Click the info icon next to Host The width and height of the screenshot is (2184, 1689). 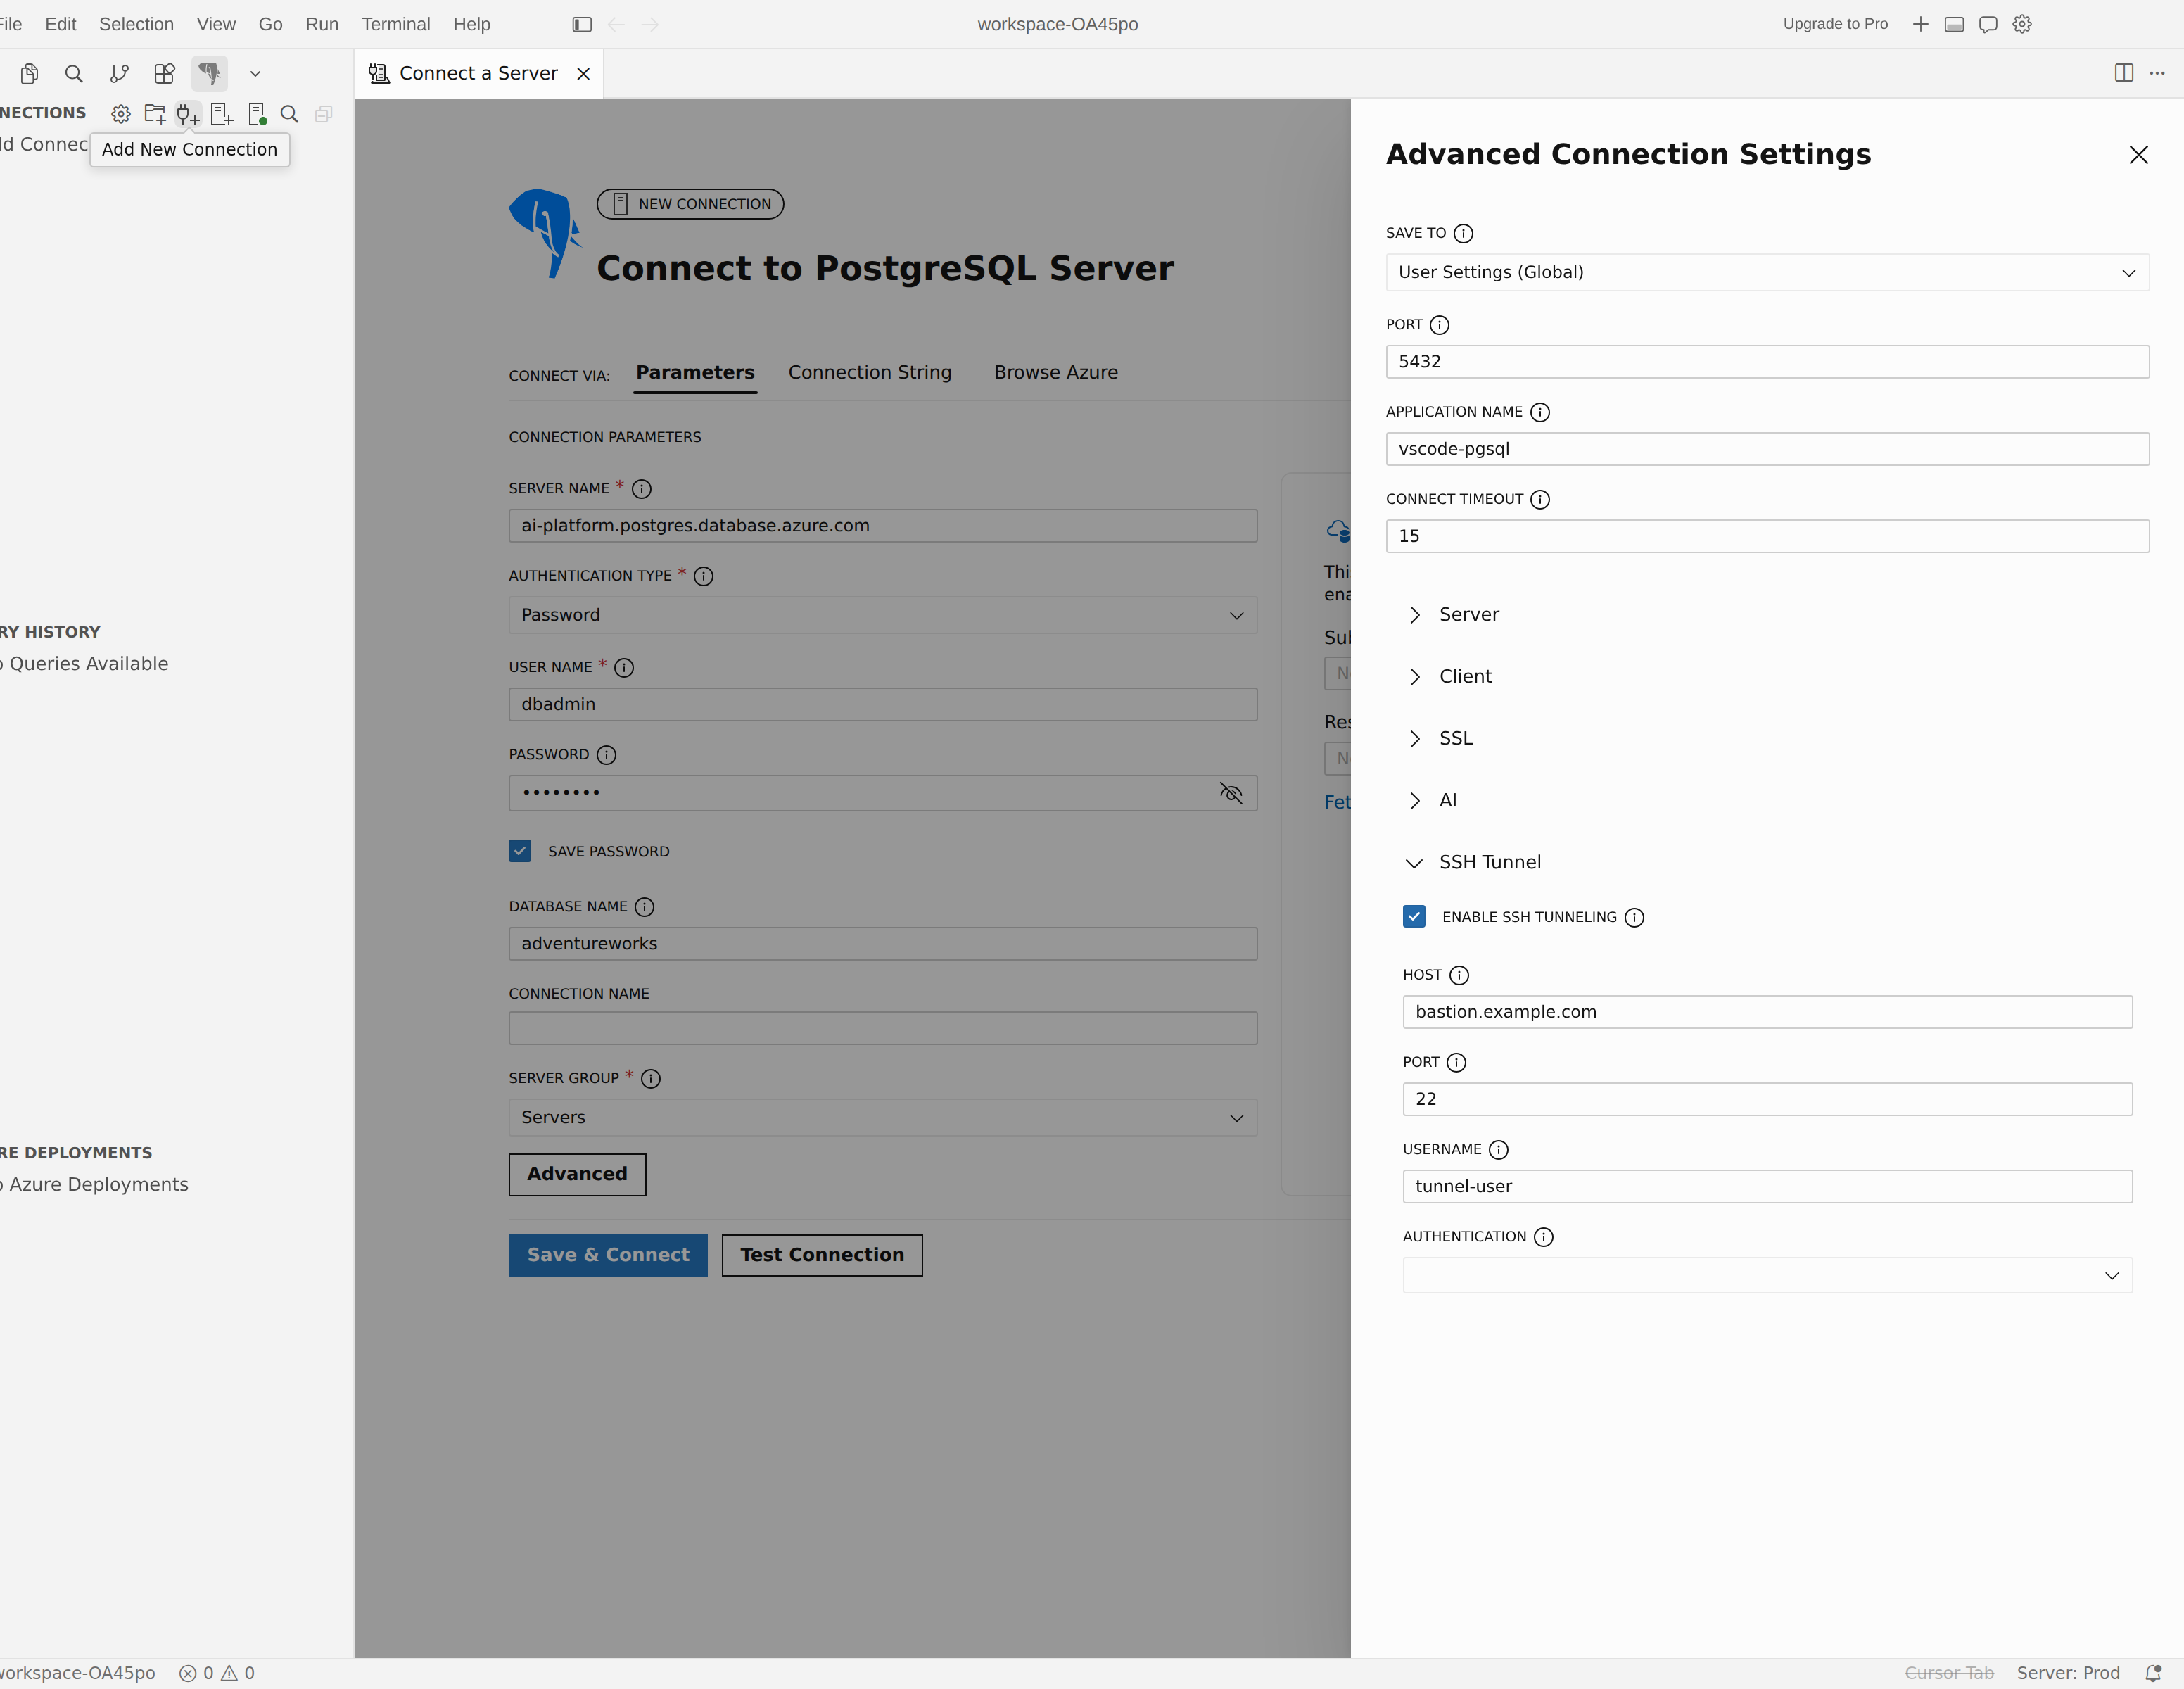pyautogui.click(x=1459, y=975)
